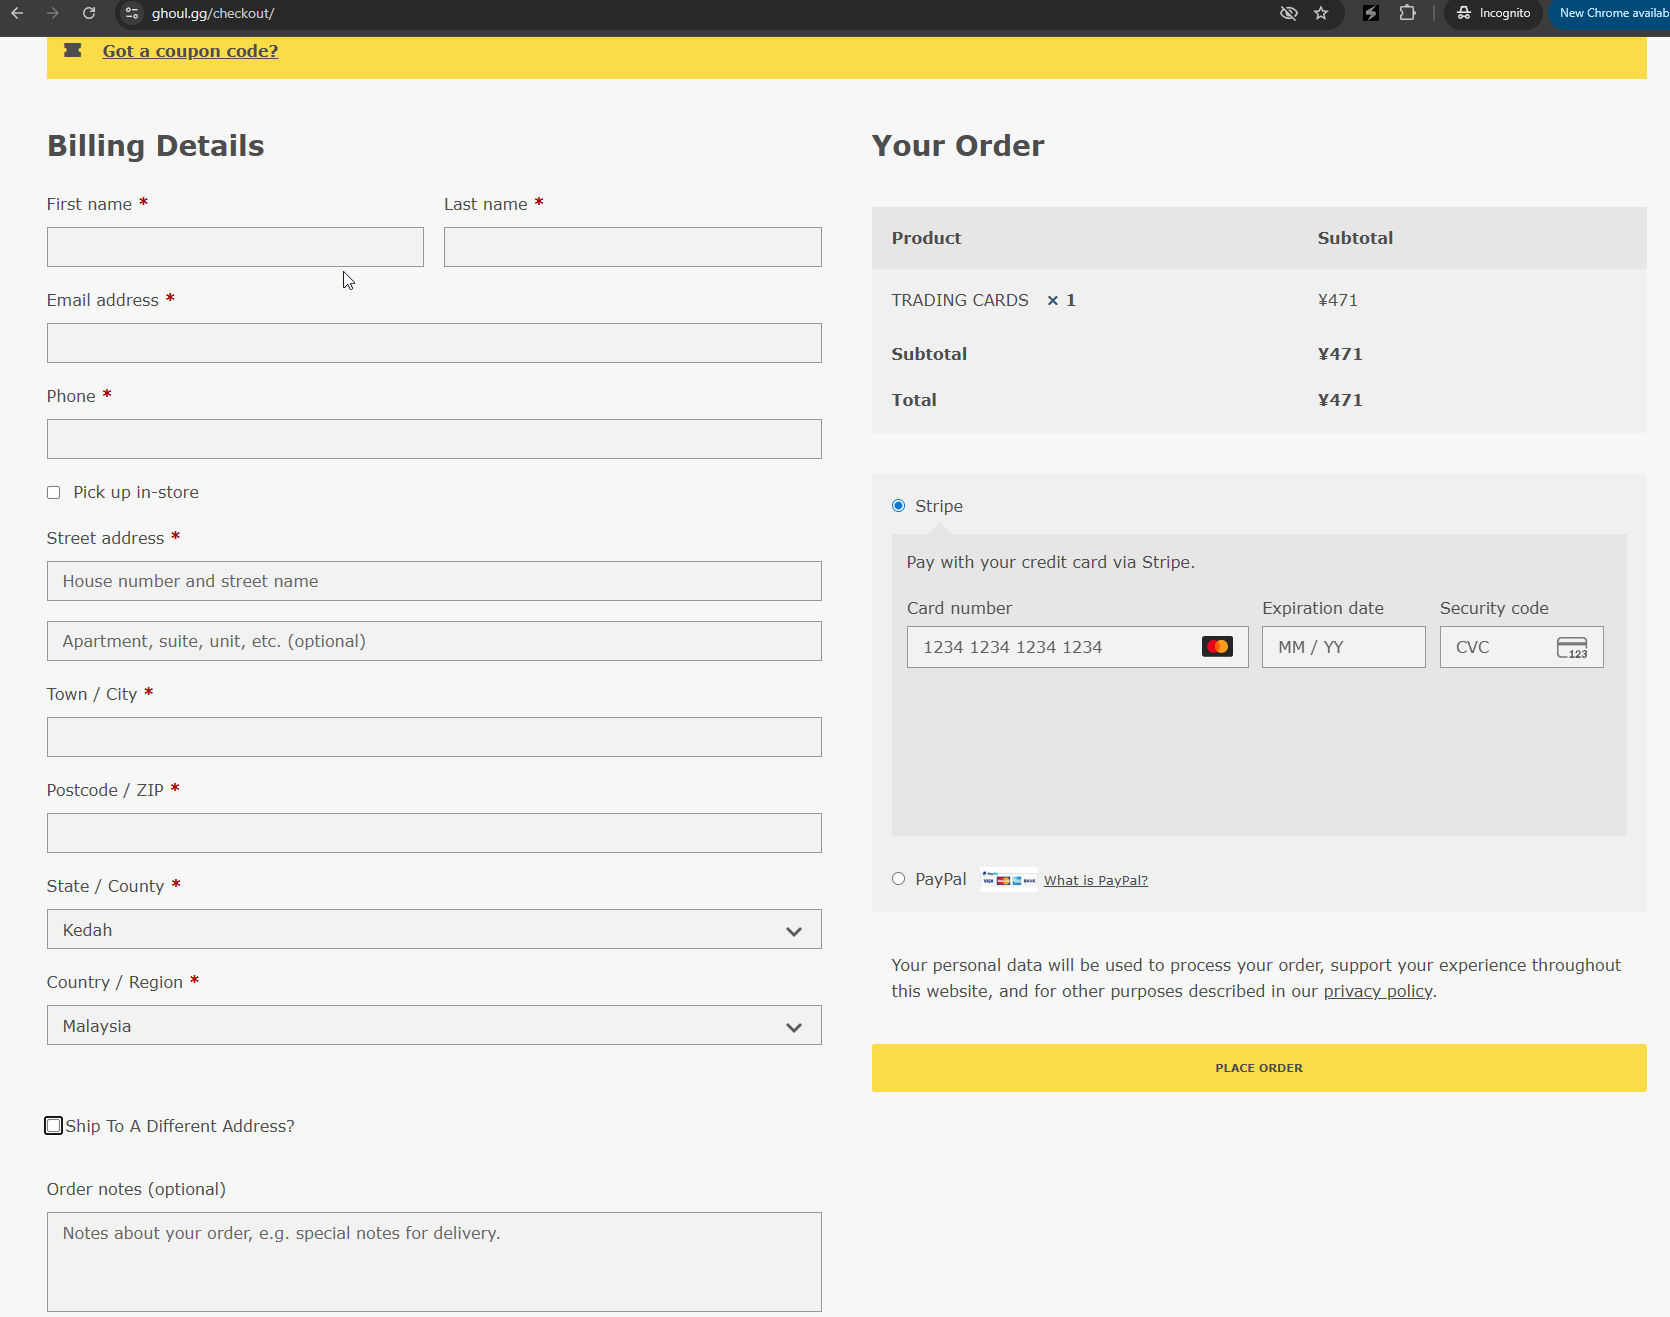Select PayPal as payment method
The image size is (1670, 1317).
point(898,879)
